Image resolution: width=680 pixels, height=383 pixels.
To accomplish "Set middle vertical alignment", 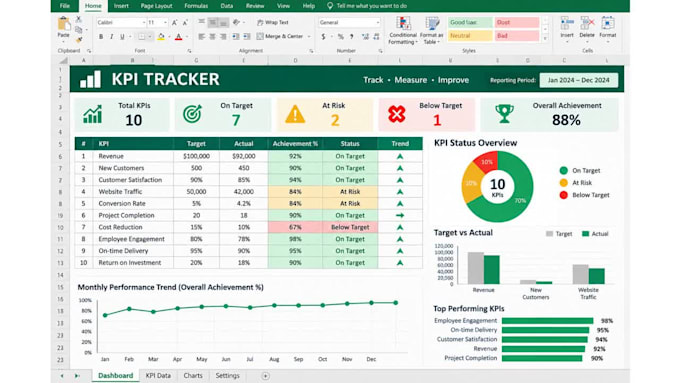I will [212, 23].
